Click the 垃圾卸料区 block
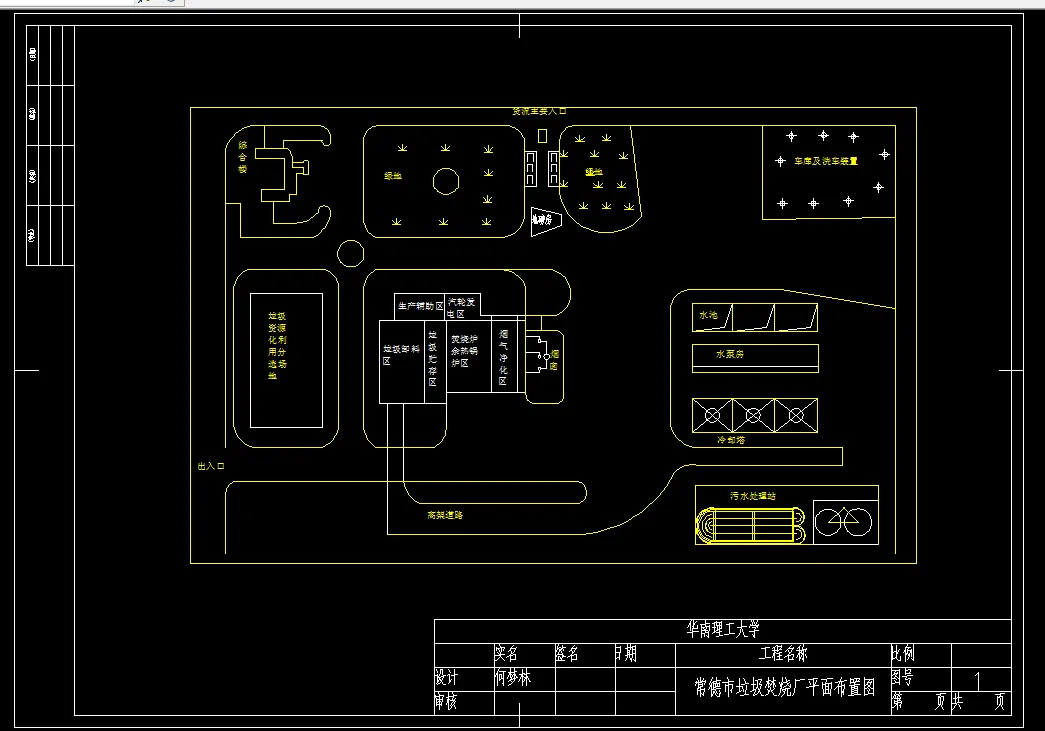 coord(402,362)
